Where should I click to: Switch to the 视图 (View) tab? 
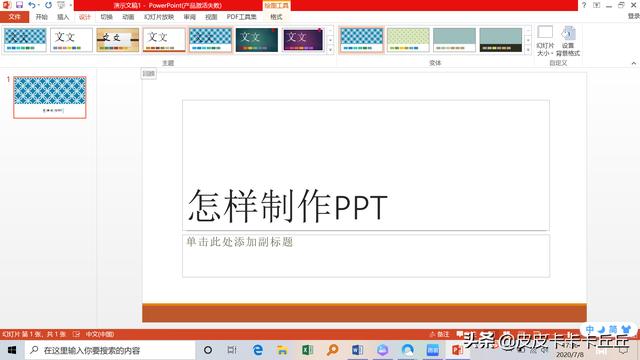pos(211,17)
